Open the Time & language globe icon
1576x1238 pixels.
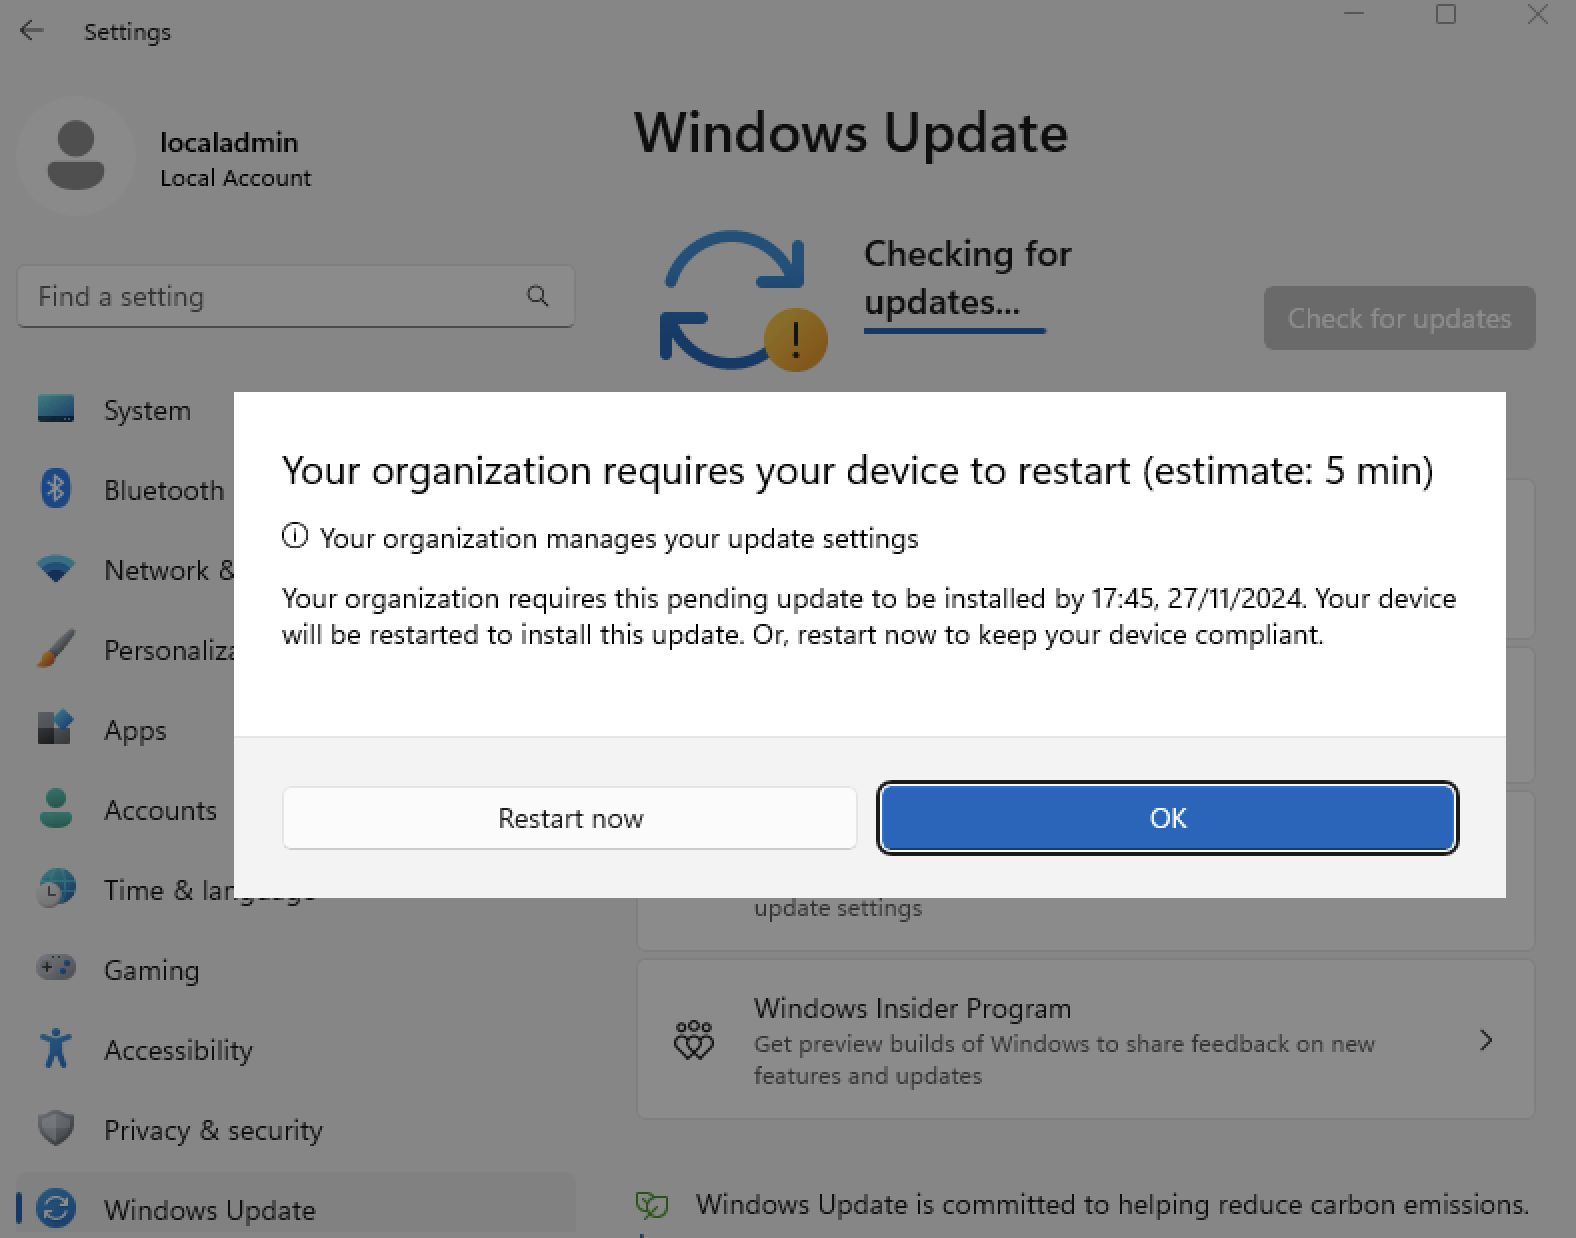coord(56,889)
